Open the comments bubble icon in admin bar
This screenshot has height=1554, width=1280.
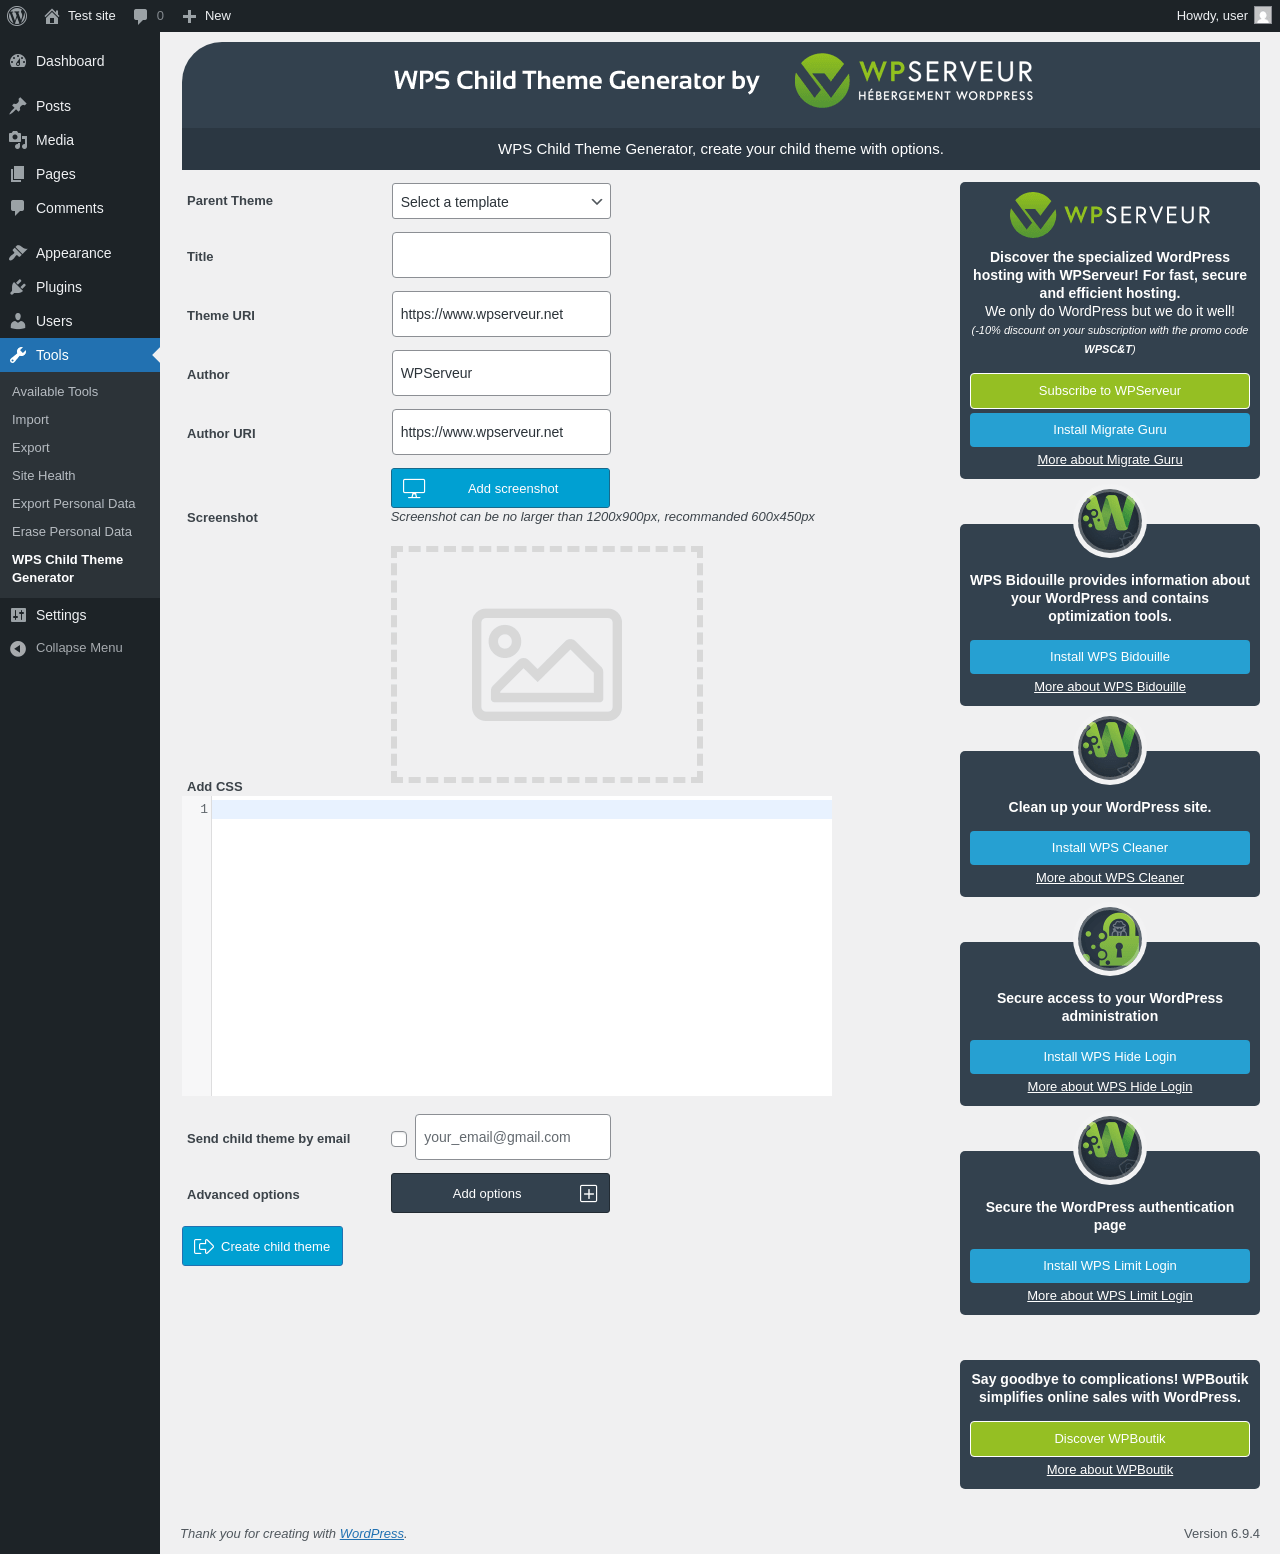click(141, 16)
